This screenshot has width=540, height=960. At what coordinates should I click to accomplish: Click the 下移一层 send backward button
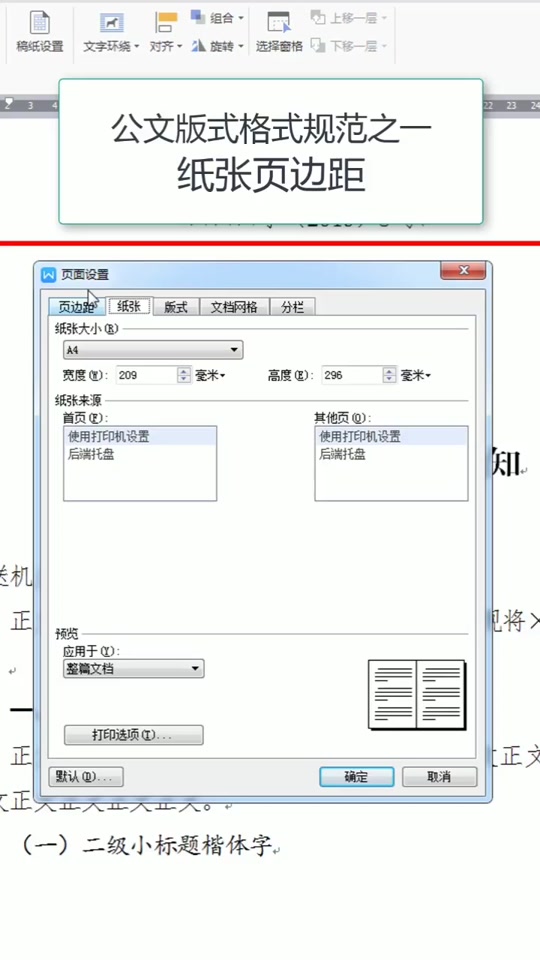click(x=348, y=46)
